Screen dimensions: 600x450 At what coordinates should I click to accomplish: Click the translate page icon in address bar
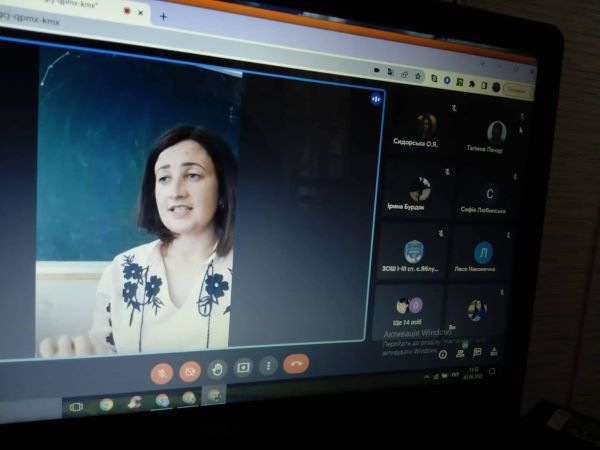[x=390, y=72]
